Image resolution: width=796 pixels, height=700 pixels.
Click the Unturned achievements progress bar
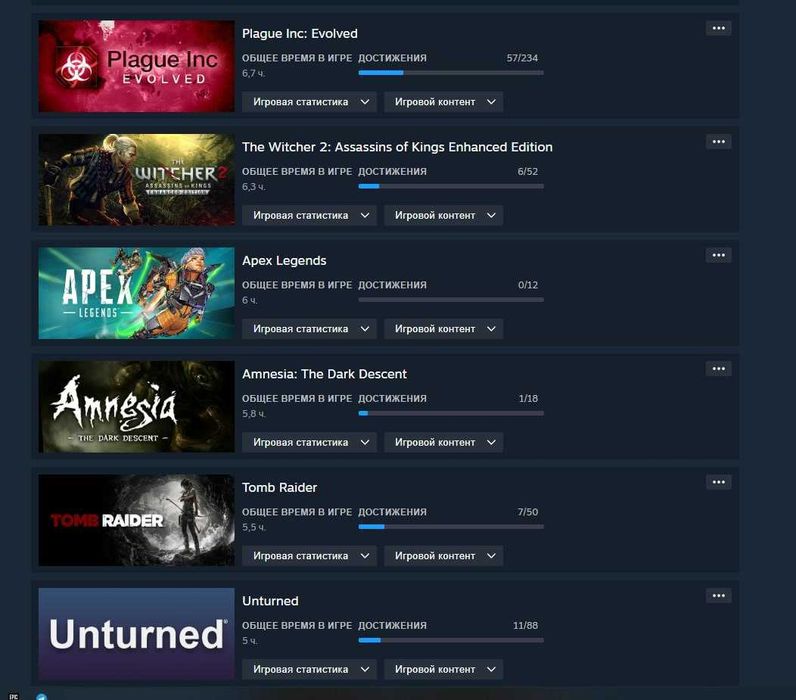pyautogui.click(x=451, y=640)
